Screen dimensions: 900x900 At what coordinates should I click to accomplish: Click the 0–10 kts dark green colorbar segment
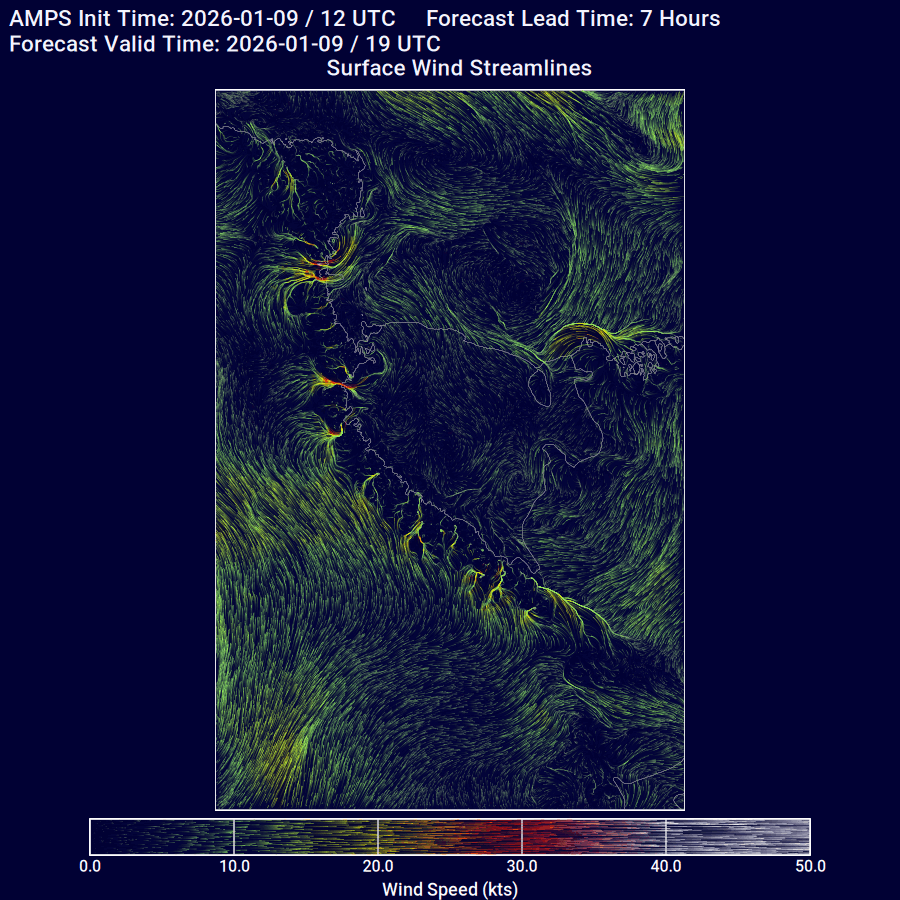pyautogui.click(x=162, y=837)
